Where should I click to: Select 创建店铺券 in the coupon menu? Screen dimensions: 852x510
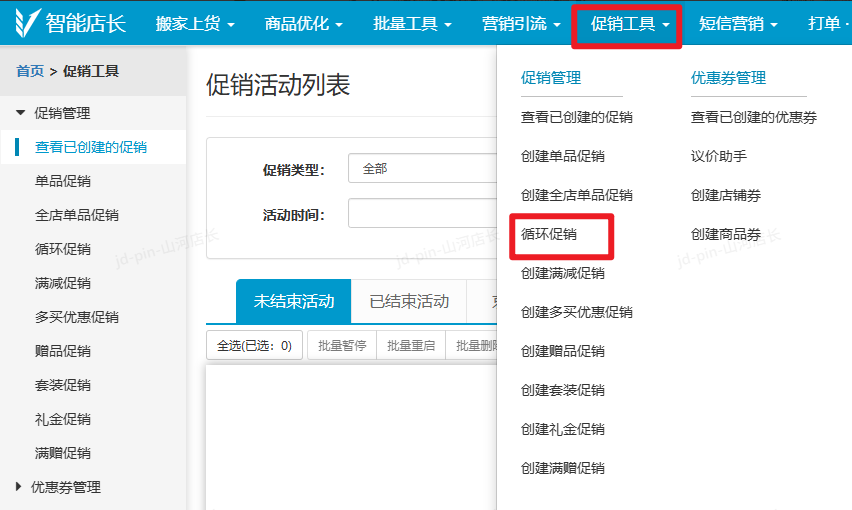725,195
